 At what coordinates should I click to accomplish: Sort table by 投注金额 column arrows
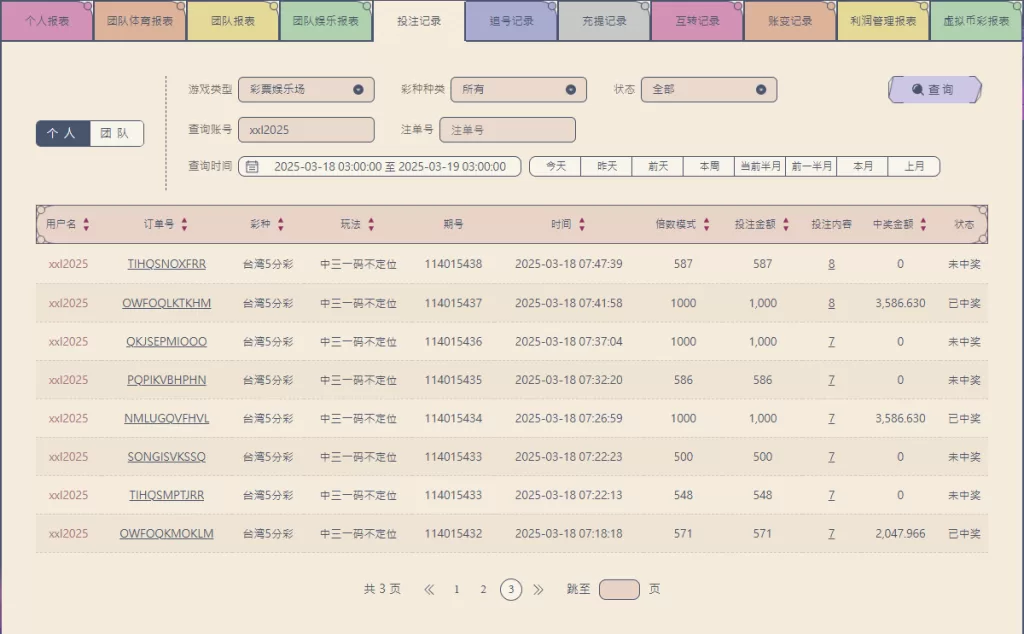click(x=786, y=224)
